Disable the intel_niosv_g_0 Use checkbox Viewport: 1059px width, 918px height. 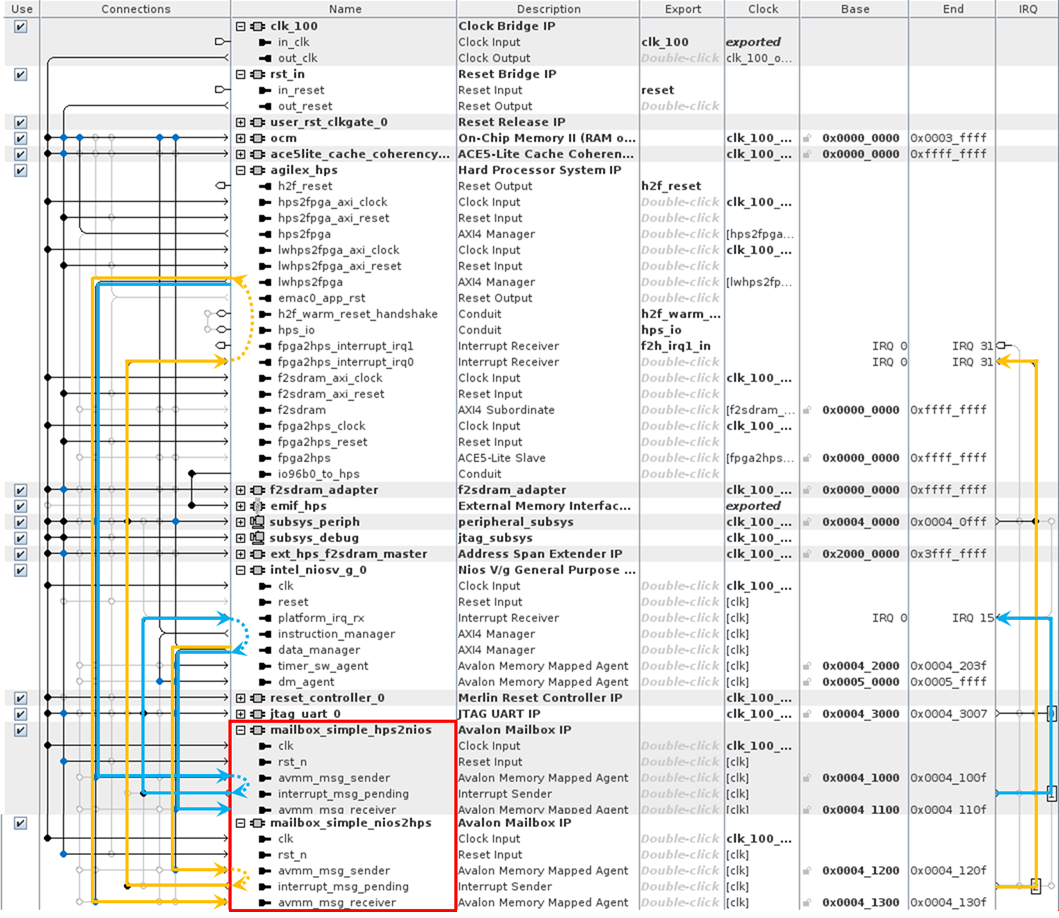[x=21, y=570]
